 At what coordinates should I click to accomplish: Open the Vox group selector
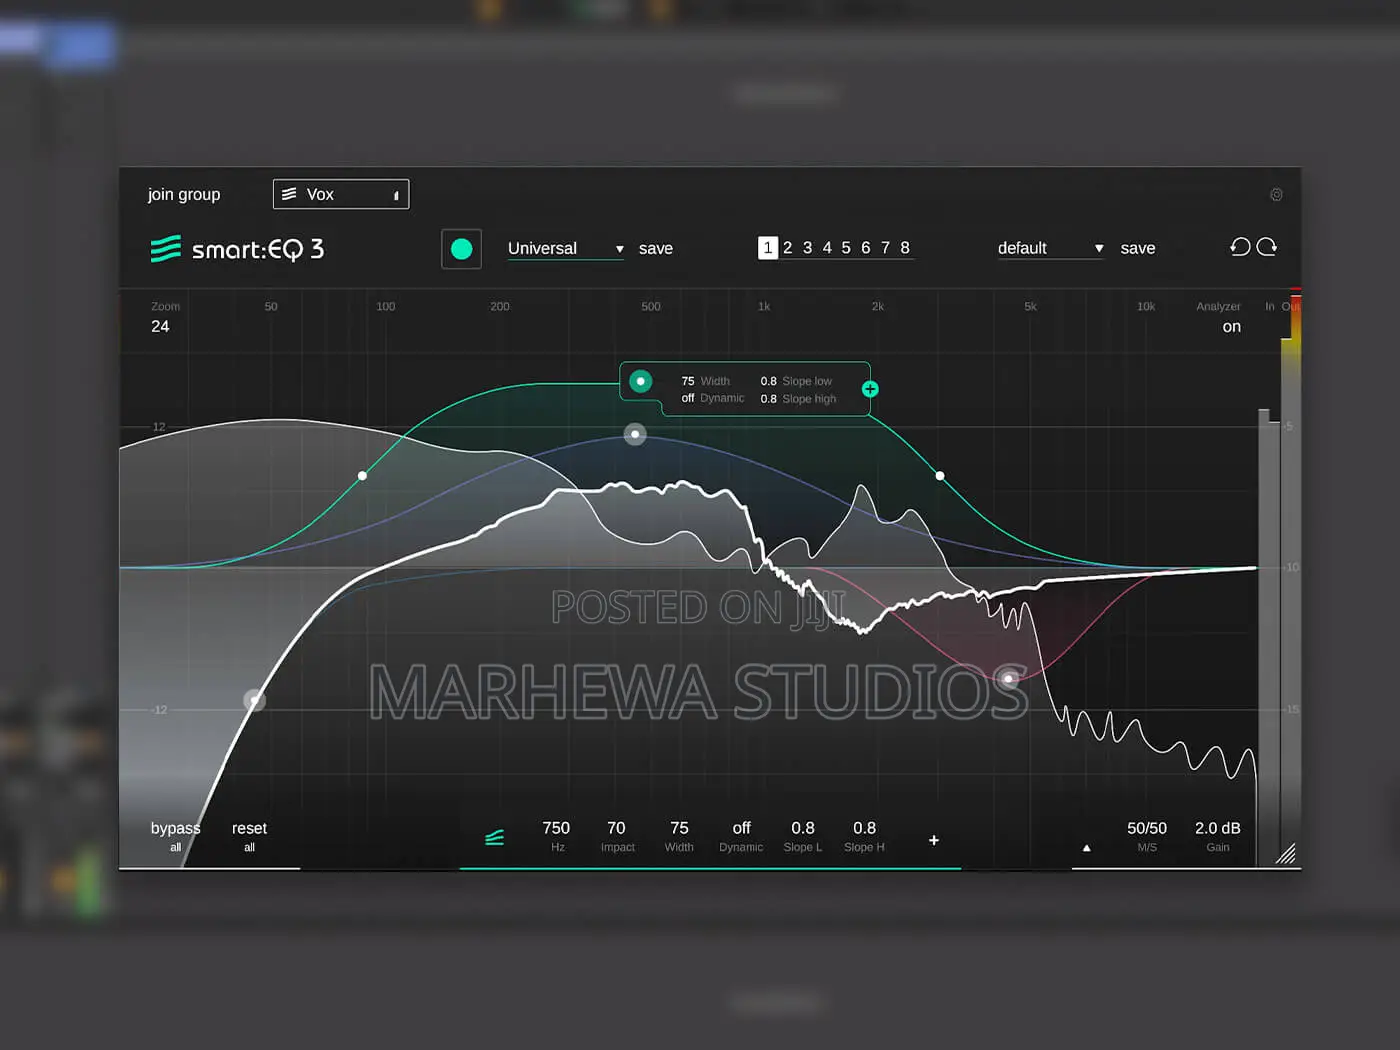(x=341, y=194)
